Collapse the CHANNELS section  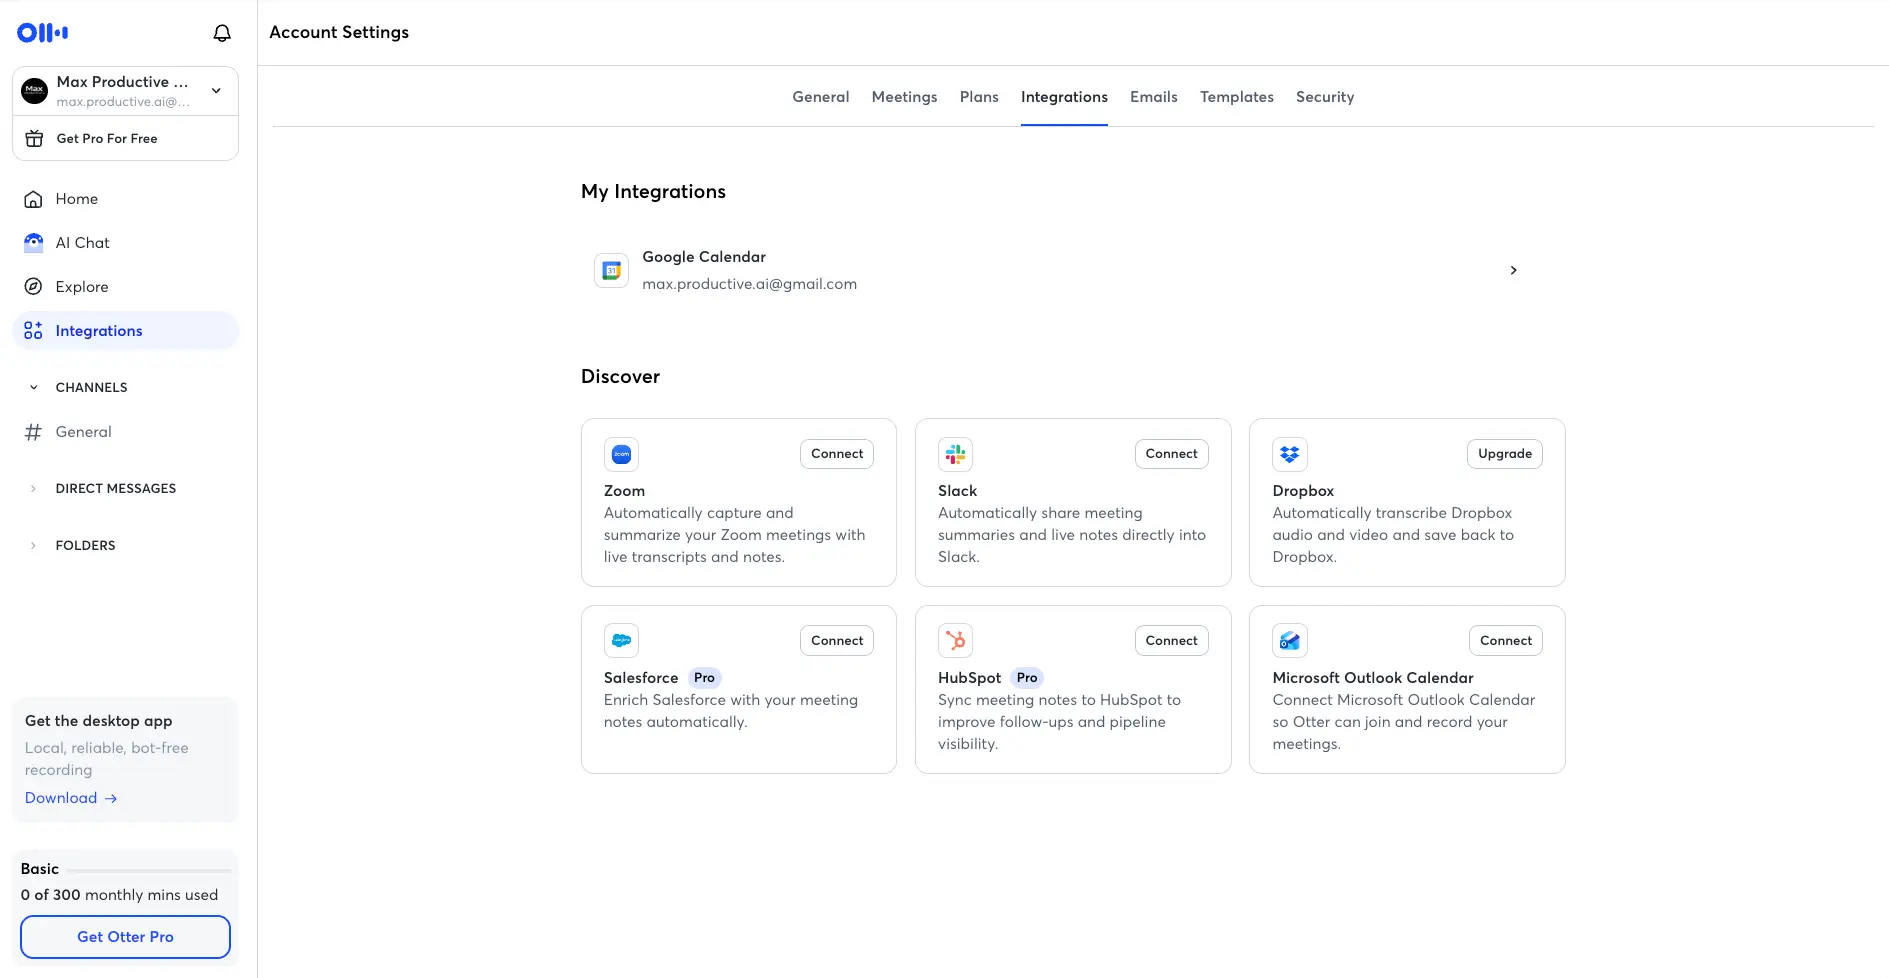click(34, 388)
